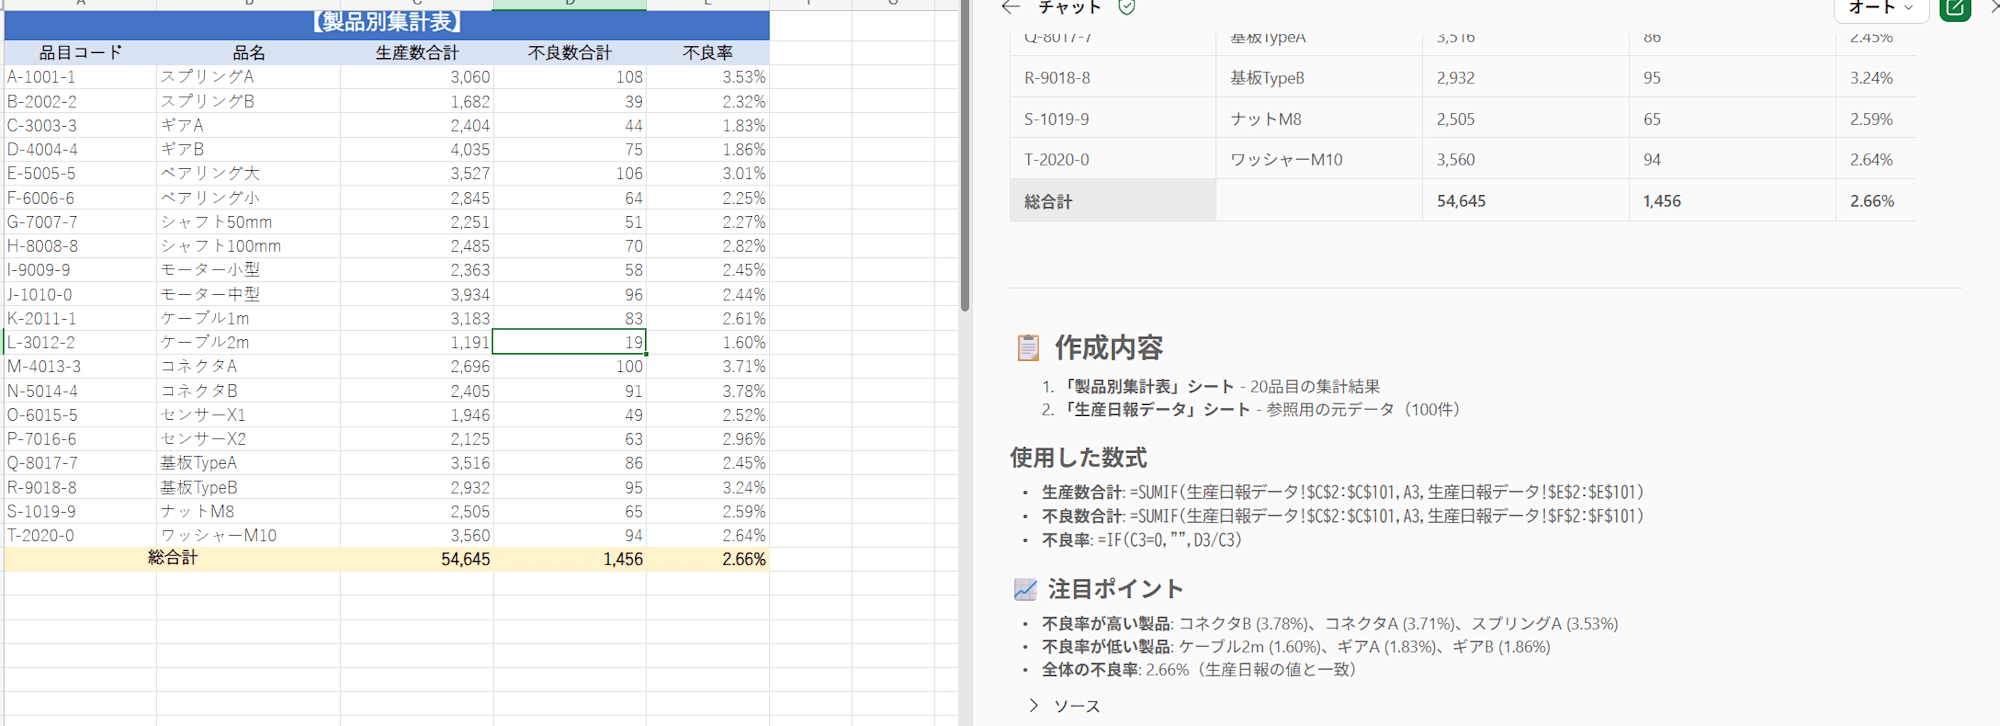Select the センサーX1 cell

click(x=248, y=415)
